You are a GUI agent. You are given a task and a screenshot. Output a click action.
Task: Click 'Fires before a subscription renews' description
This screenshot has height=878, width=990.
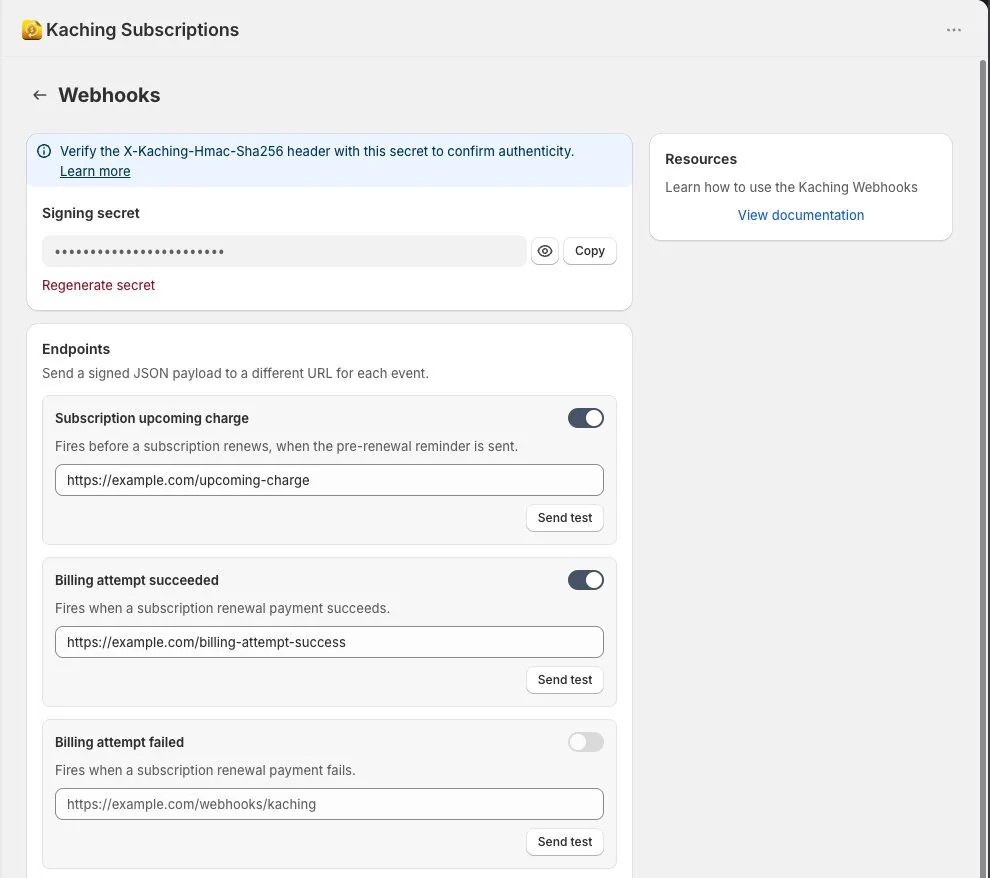287,446
